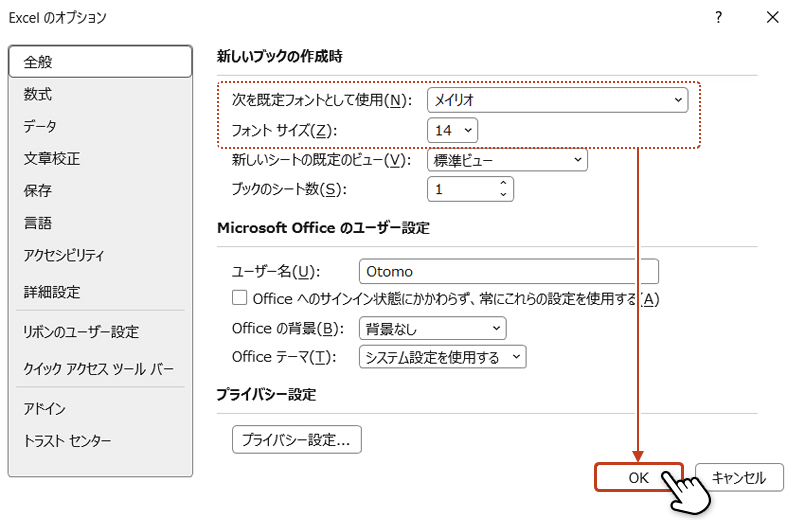Image resolution: width=800 pixels, height=520 pixels.
Task: Open リボンのユーザー設定
Action: coord(101,332)
